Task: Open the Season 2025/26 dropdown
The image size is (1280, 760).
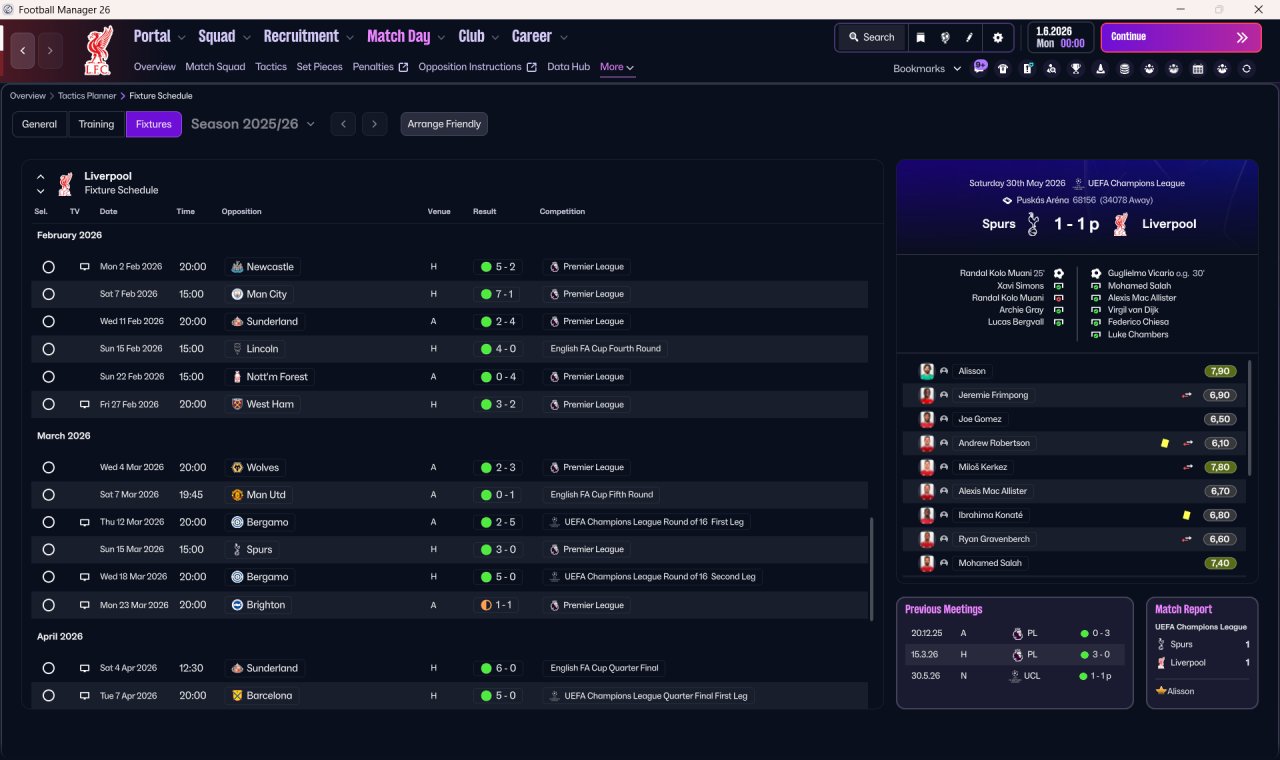Action: tap(253, 124)
